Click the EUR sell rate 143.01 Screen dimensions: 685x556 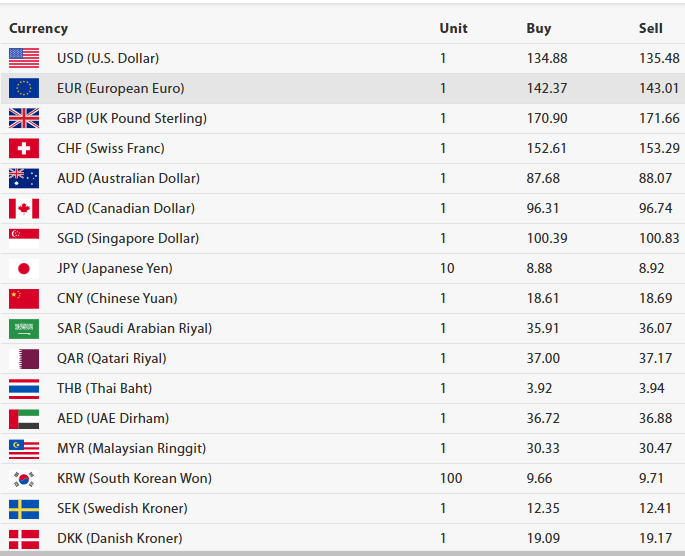[x=658, y=88]
